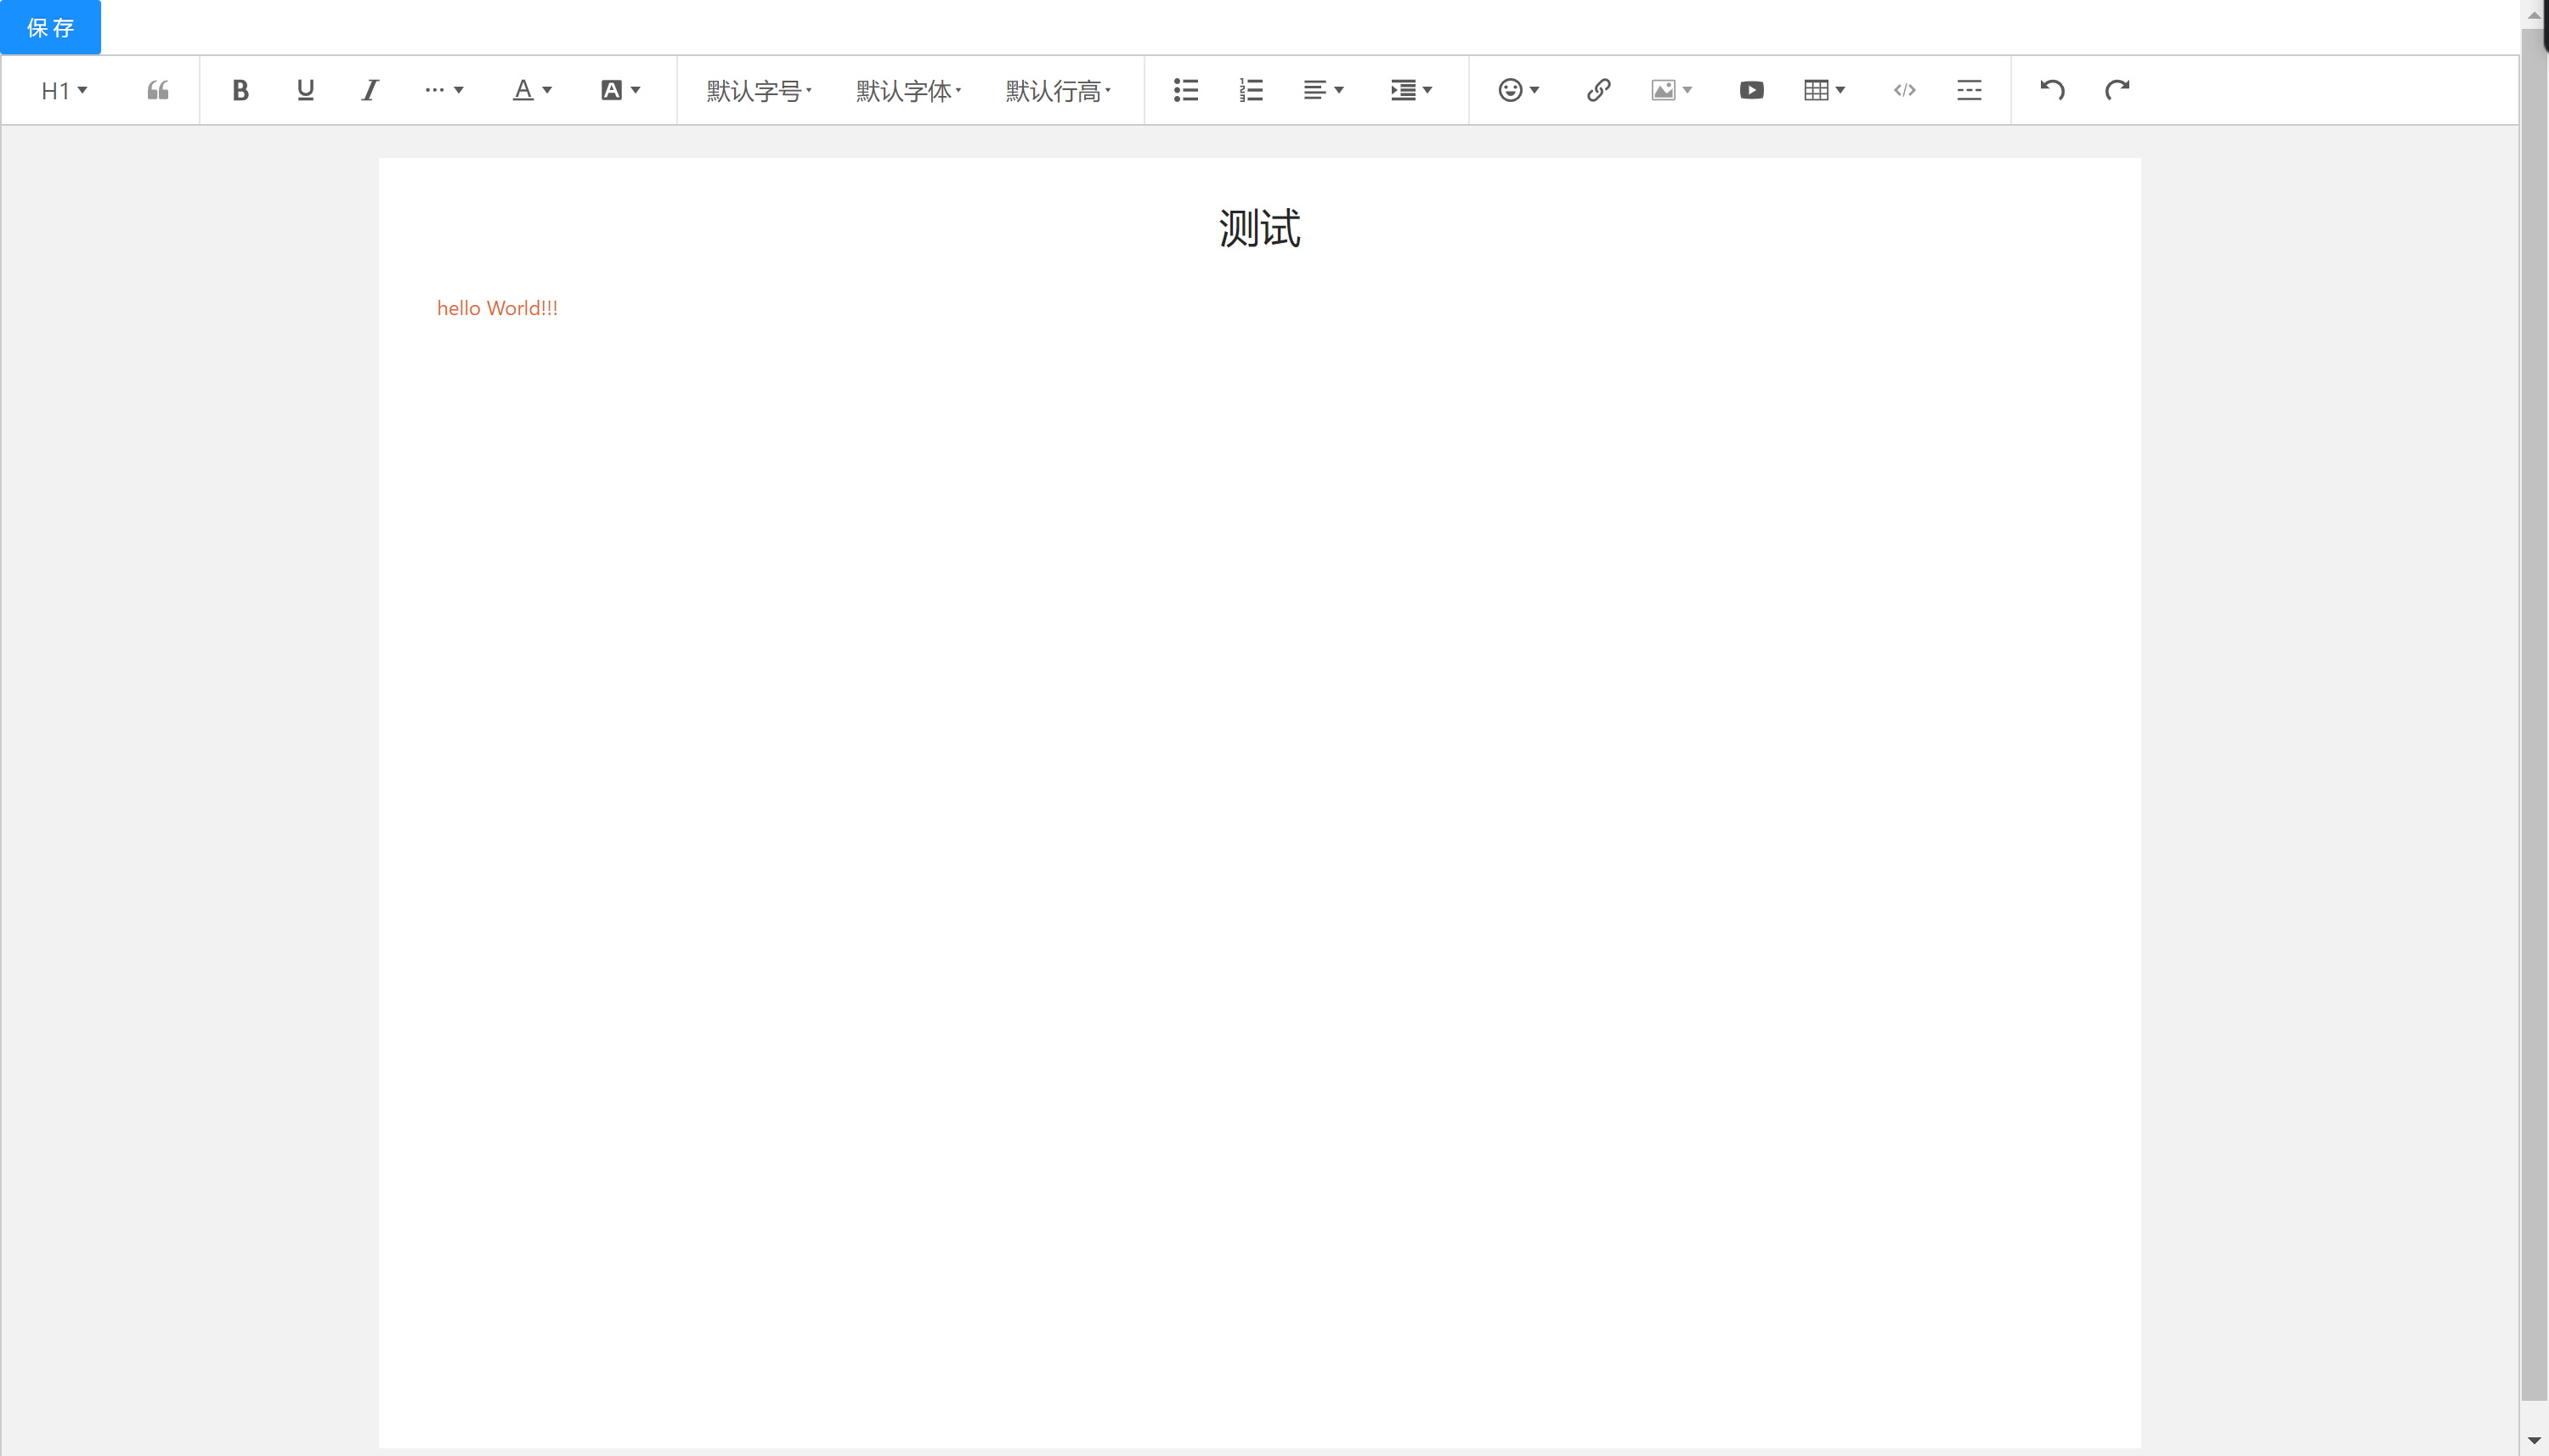This screenshot has width=2549, height=1456.
Task: Redo the last edit
Action: 2117,90
